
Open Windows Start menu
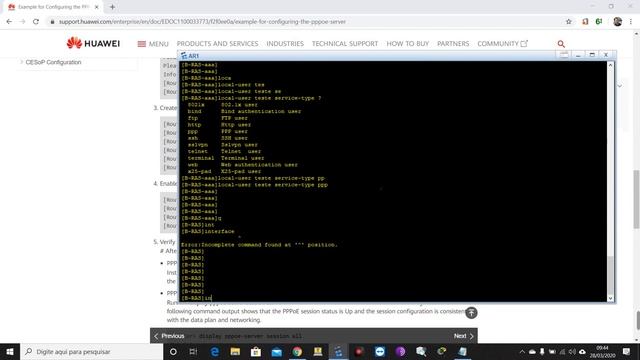click(10, 351)
